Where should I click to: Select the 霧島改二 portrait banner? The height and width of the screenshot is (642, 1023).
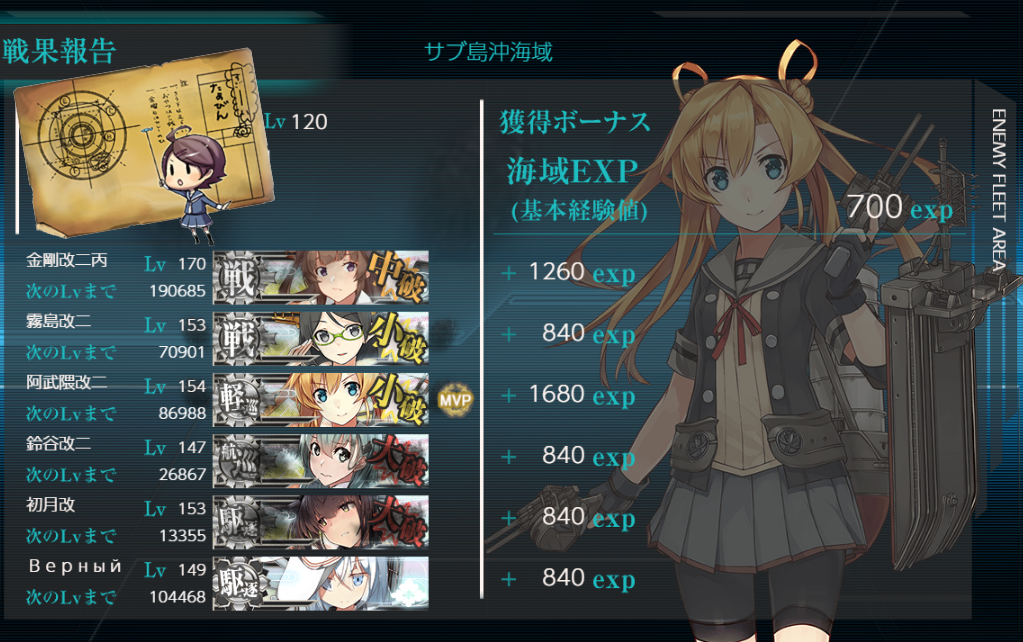pos(320,338)
